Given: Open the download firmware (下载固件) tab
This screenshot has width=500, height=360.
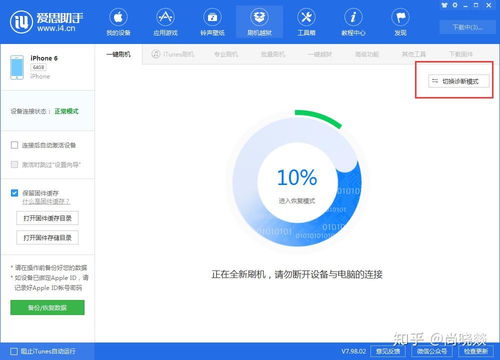Looking at the screenshot, I should click(x=461, y=54).
